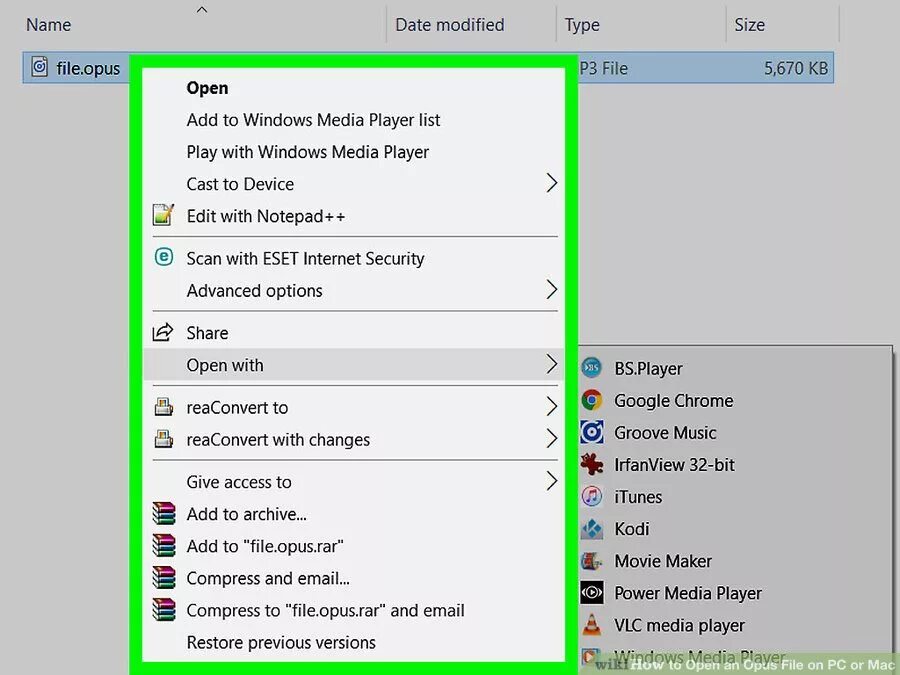Click the Power Media Player icon
The image size is (900, 675).
pos(592,593)
